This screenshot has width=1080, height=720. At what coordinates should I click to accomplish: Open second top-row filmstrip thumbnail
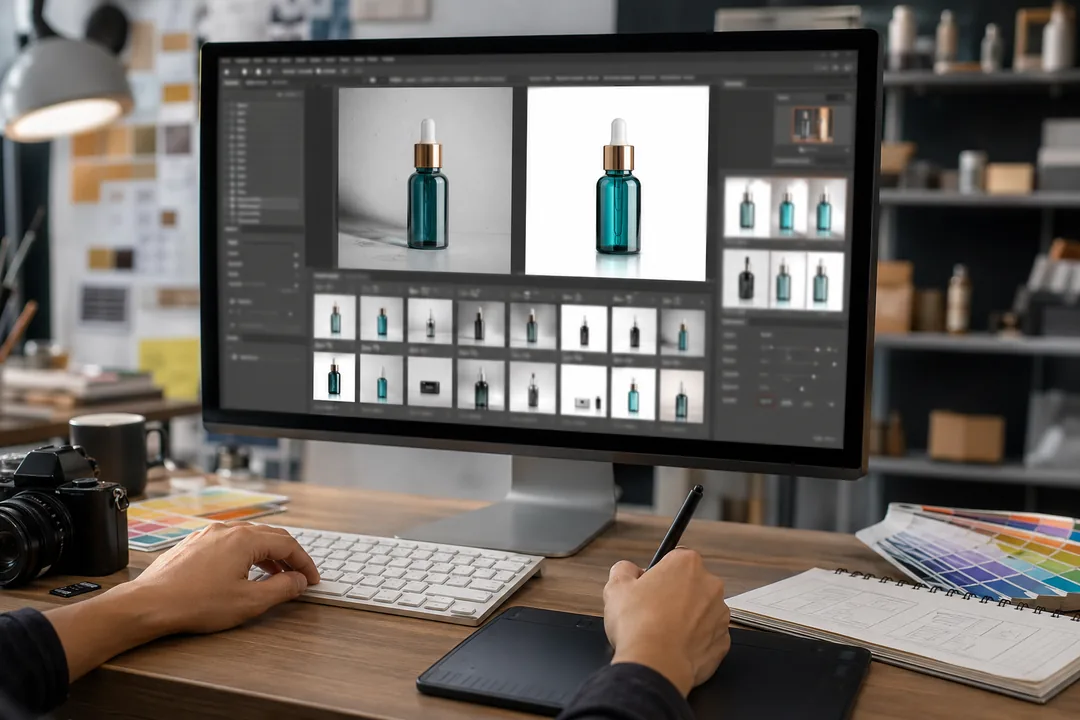[382, 319]
